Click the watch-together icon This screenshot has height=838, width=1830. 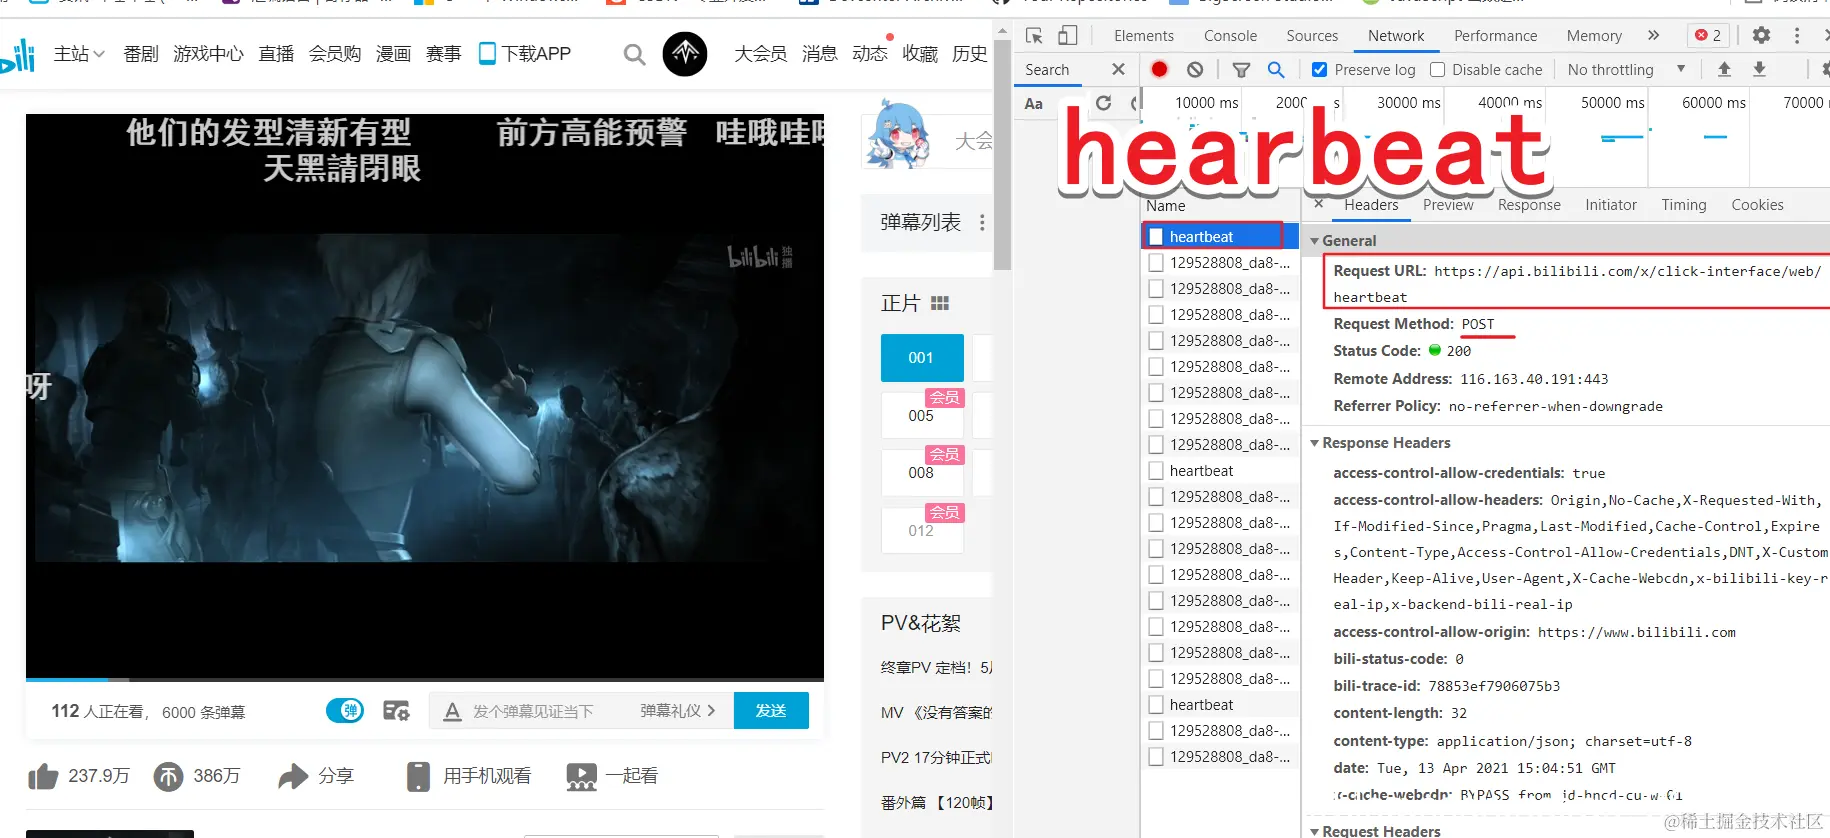[x=581, y=776]
